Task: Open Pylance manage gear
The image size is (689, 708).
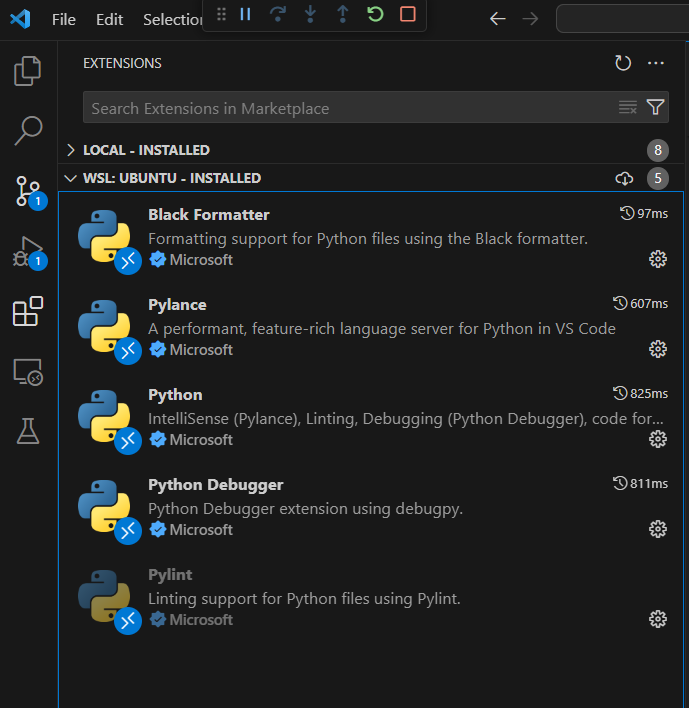Action: (658, 349)
